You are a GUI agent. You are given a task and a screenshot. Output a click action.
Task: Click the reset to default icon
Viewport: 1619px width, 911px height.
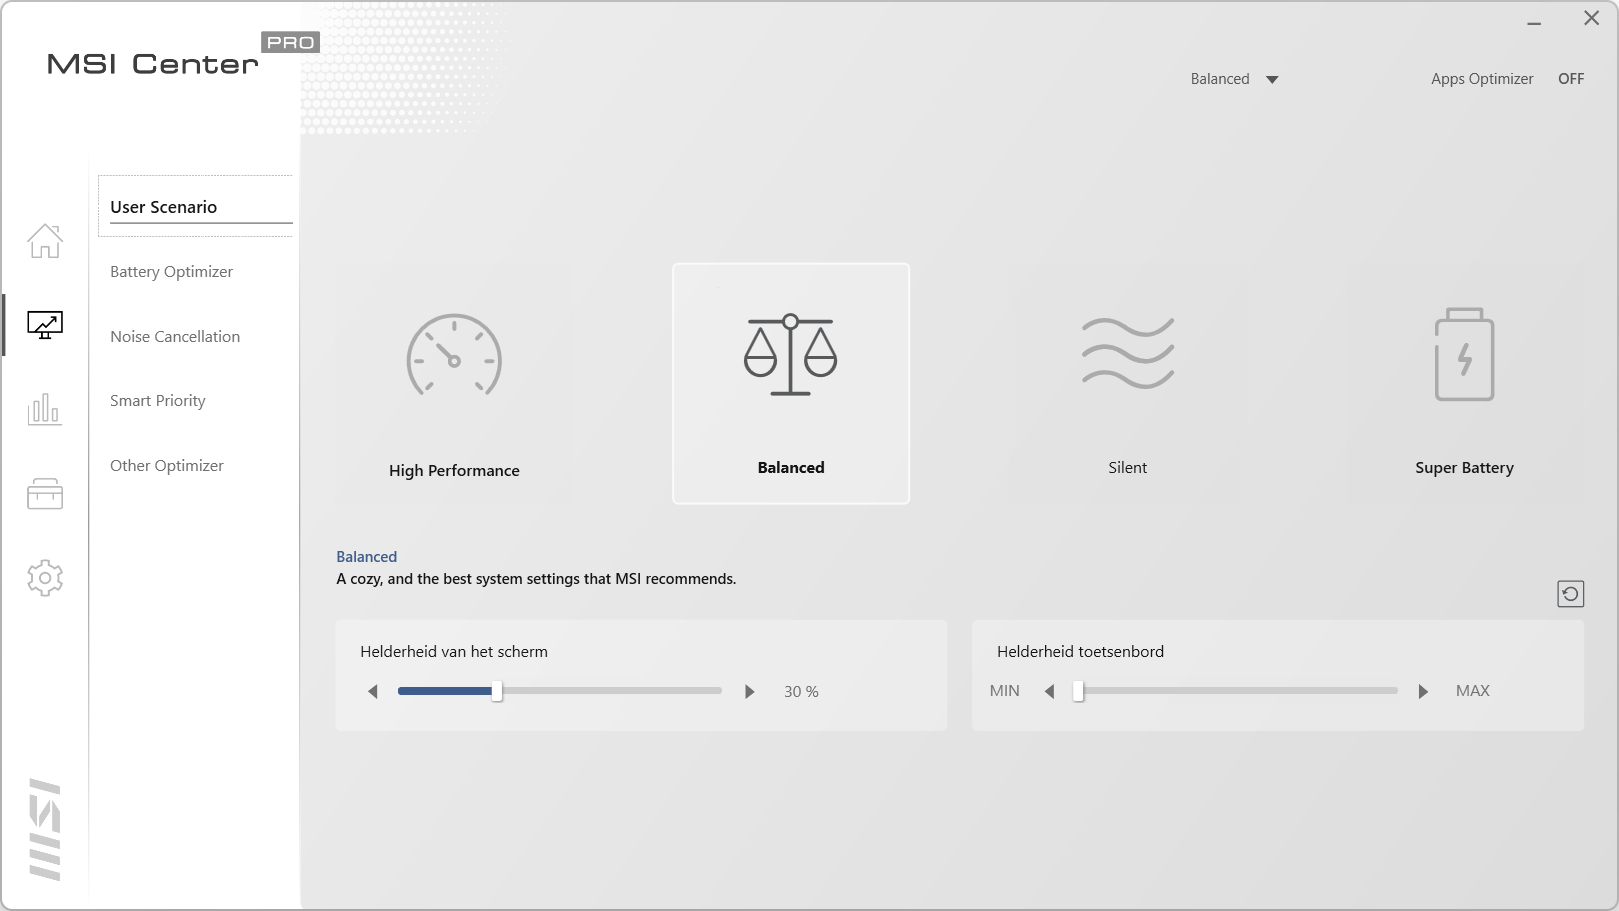coord(1570,594)
